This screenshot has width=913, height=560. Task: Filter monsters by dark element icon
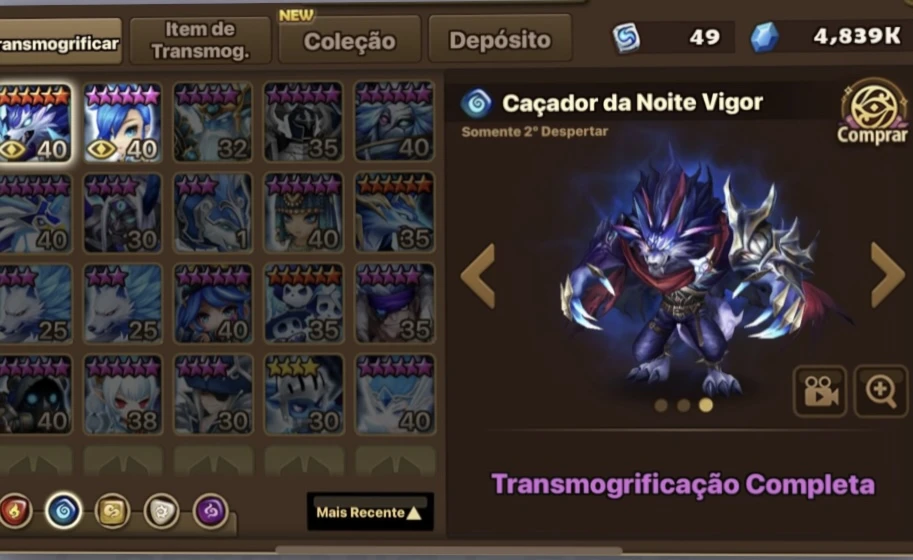pos(211,511)
